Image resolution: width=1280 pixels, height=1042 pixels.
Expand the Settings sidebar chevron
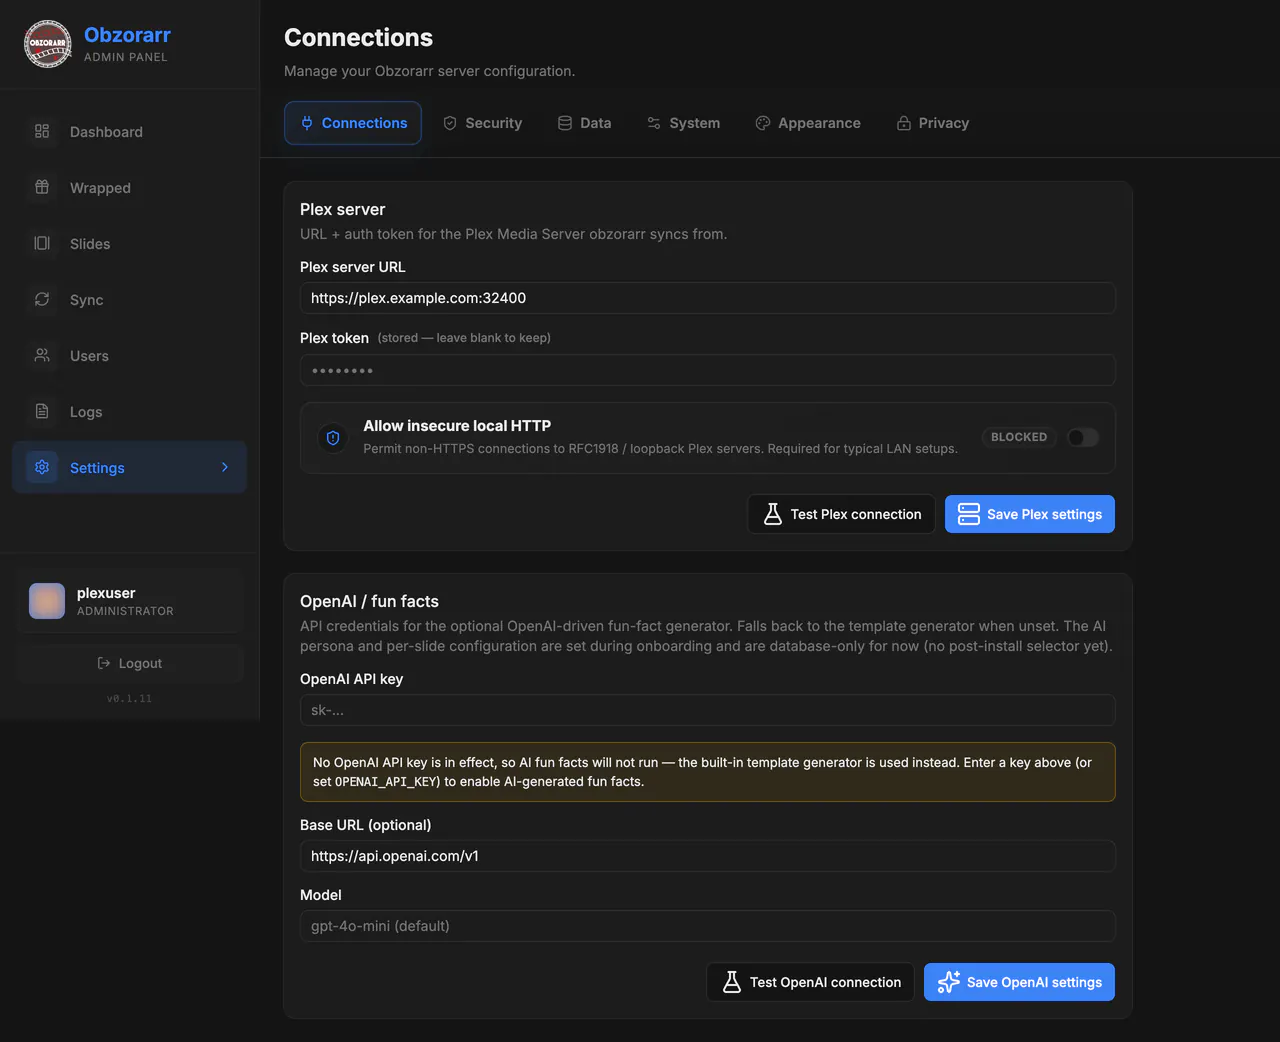coord(225,467)
